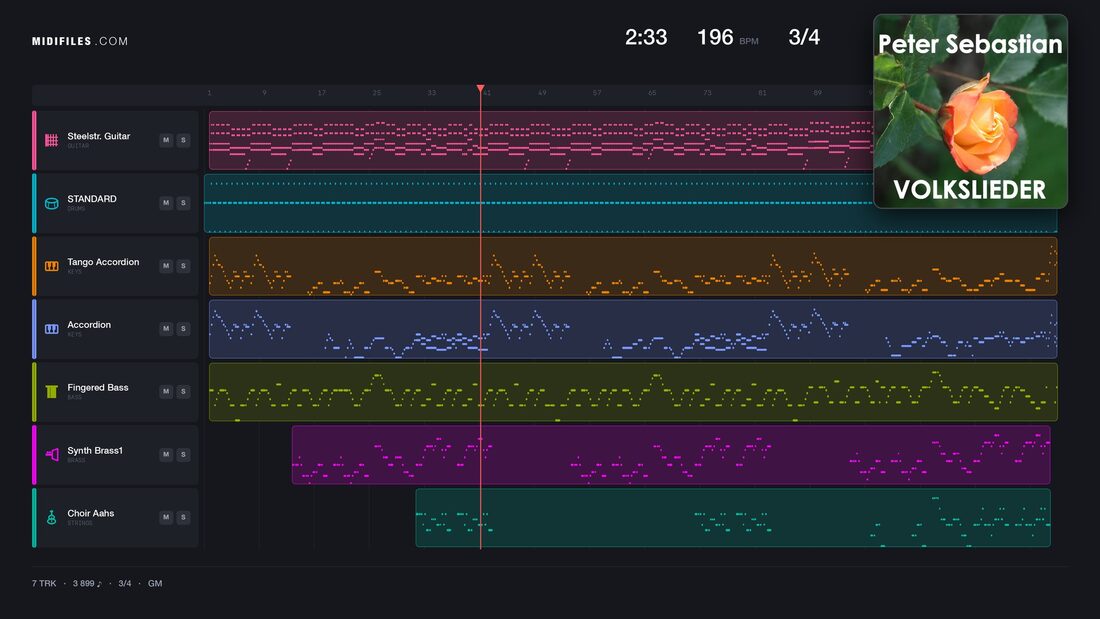Click the 2:33 song duration

[646, 37]
